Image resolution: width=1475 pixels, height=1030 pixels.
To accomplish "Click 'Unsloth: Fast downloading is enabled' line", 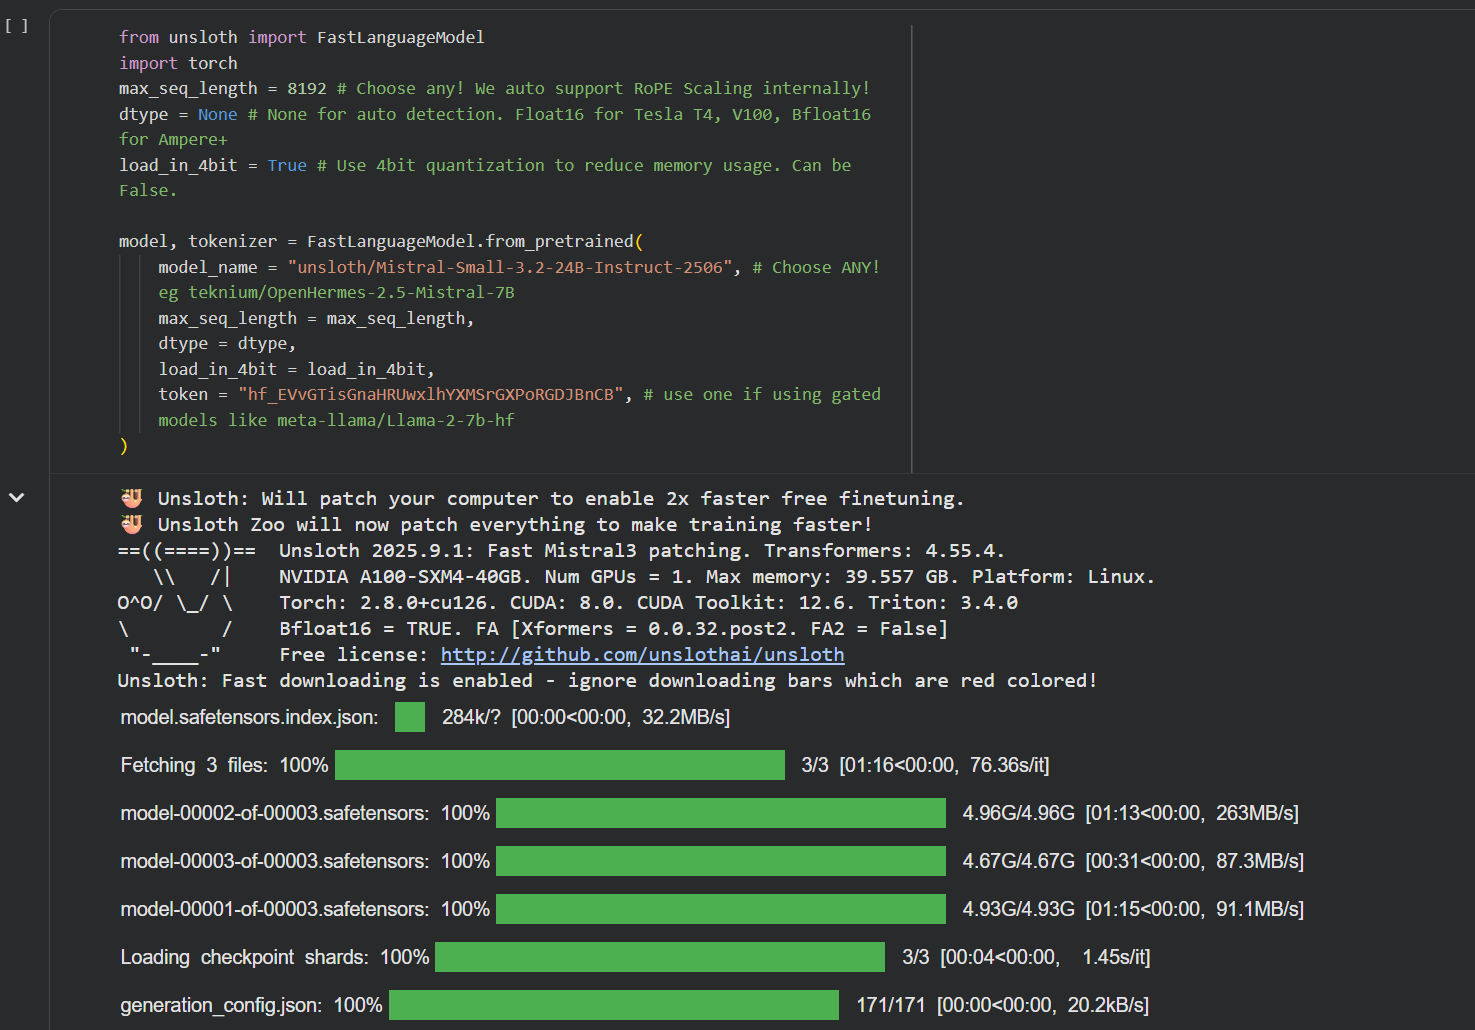I will (325, 680).
